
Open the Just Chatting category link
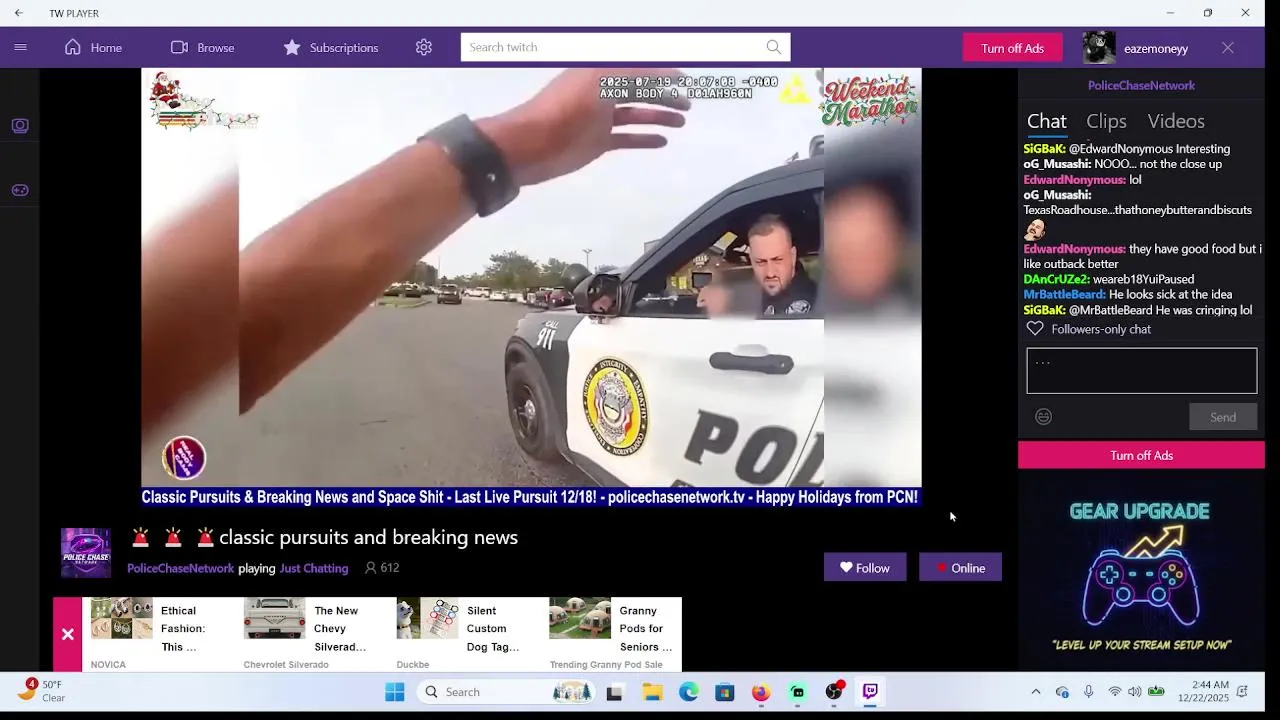click(314, 568)
